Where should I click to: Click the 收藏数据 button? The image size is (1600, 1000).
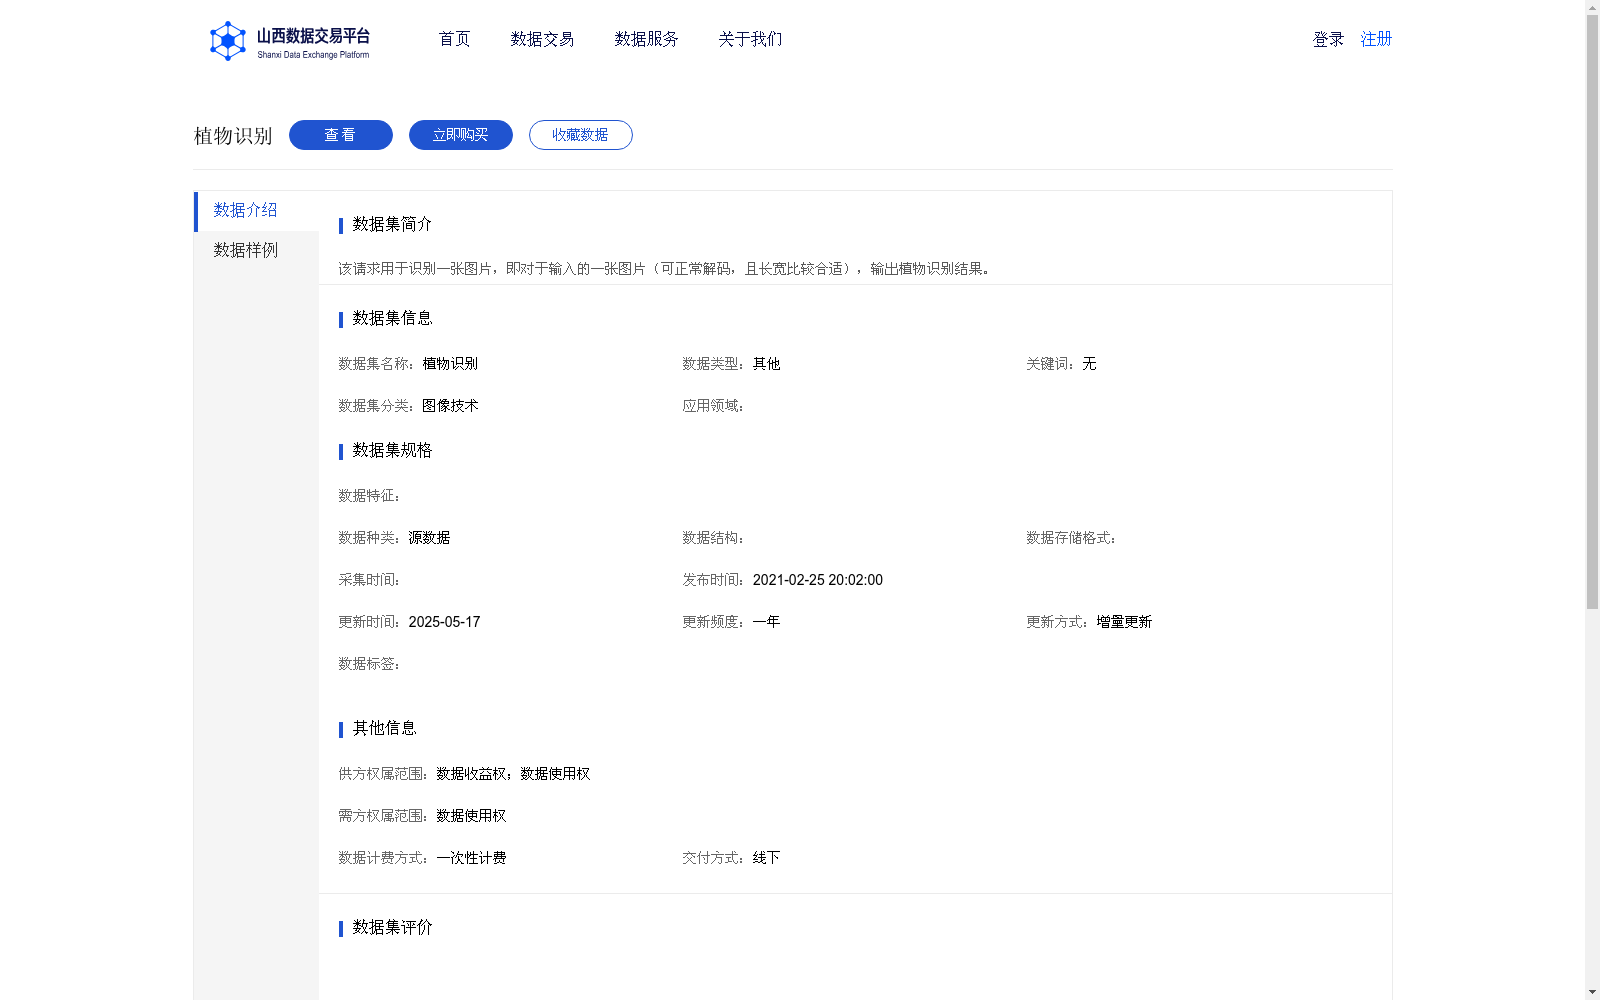(x=581, y=135)
